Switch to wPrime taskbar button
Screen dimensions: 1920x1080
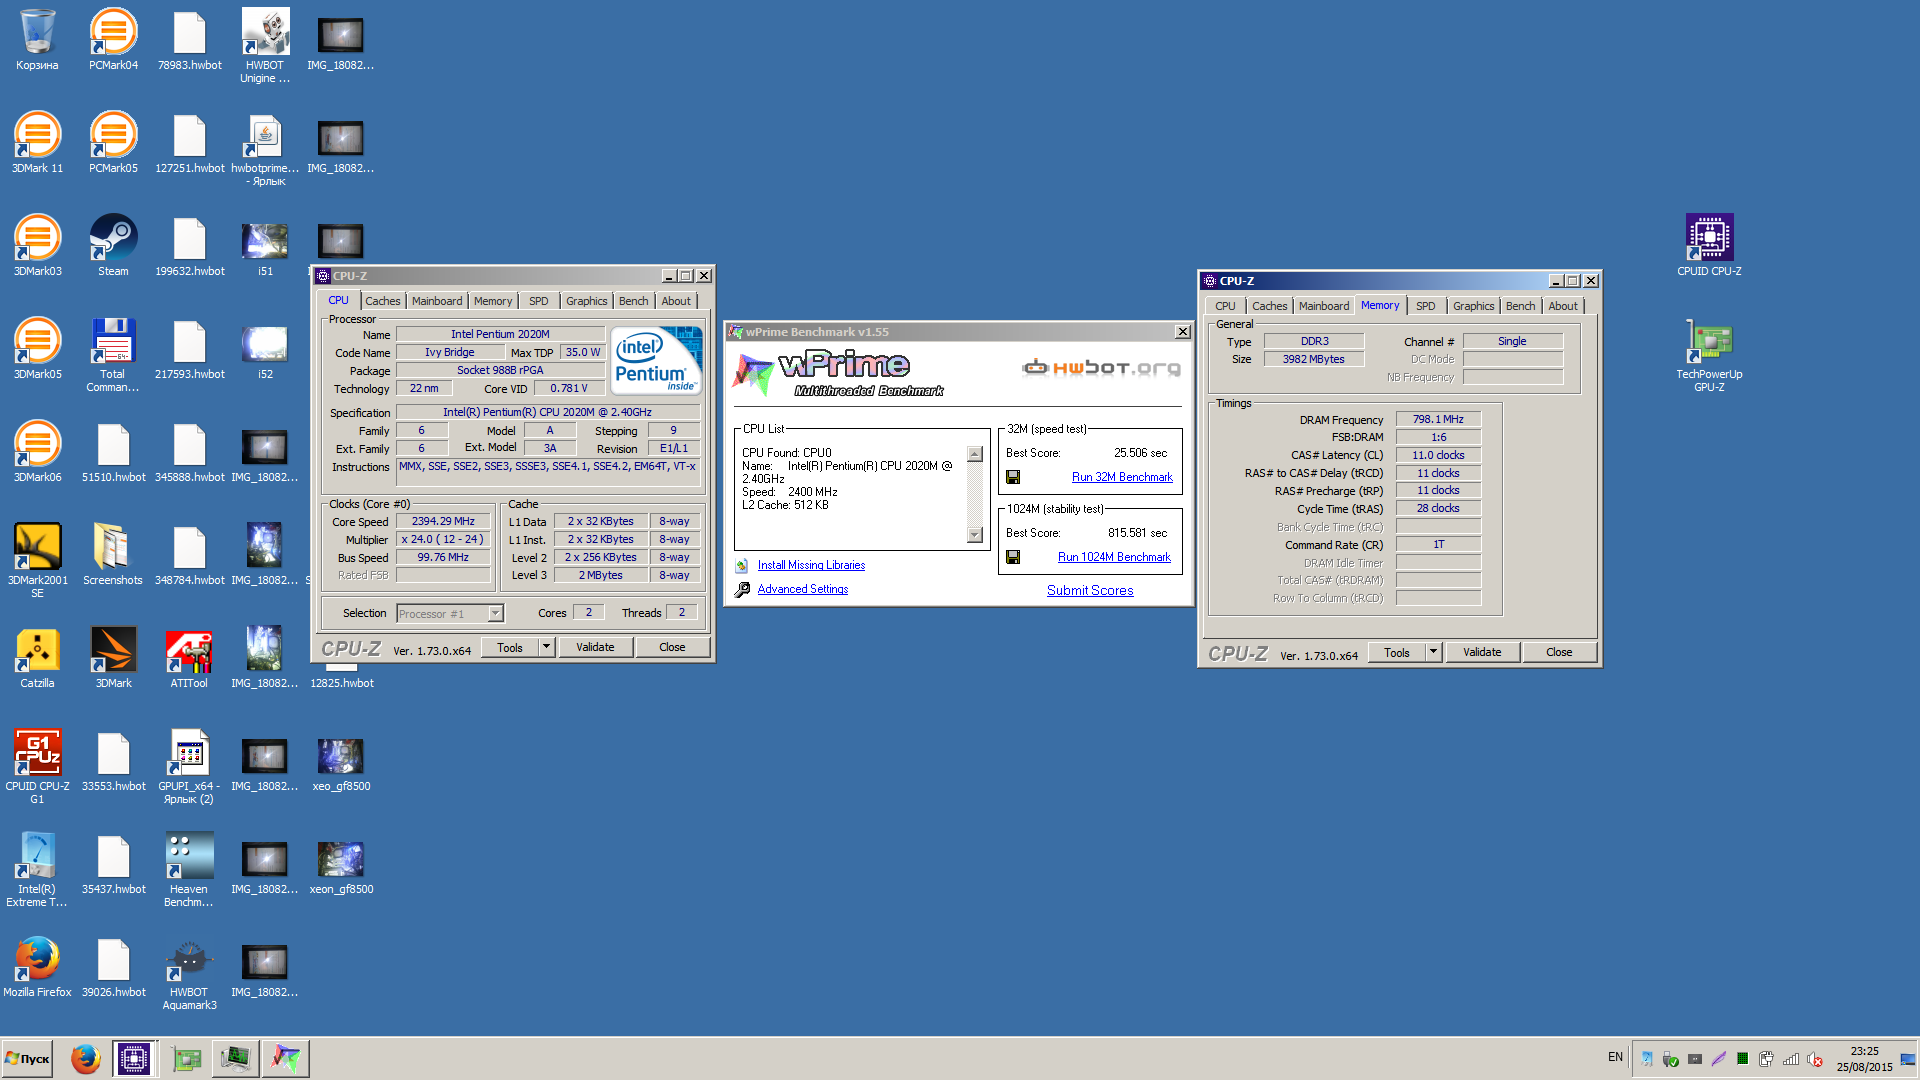click(x=286, y=1058)
